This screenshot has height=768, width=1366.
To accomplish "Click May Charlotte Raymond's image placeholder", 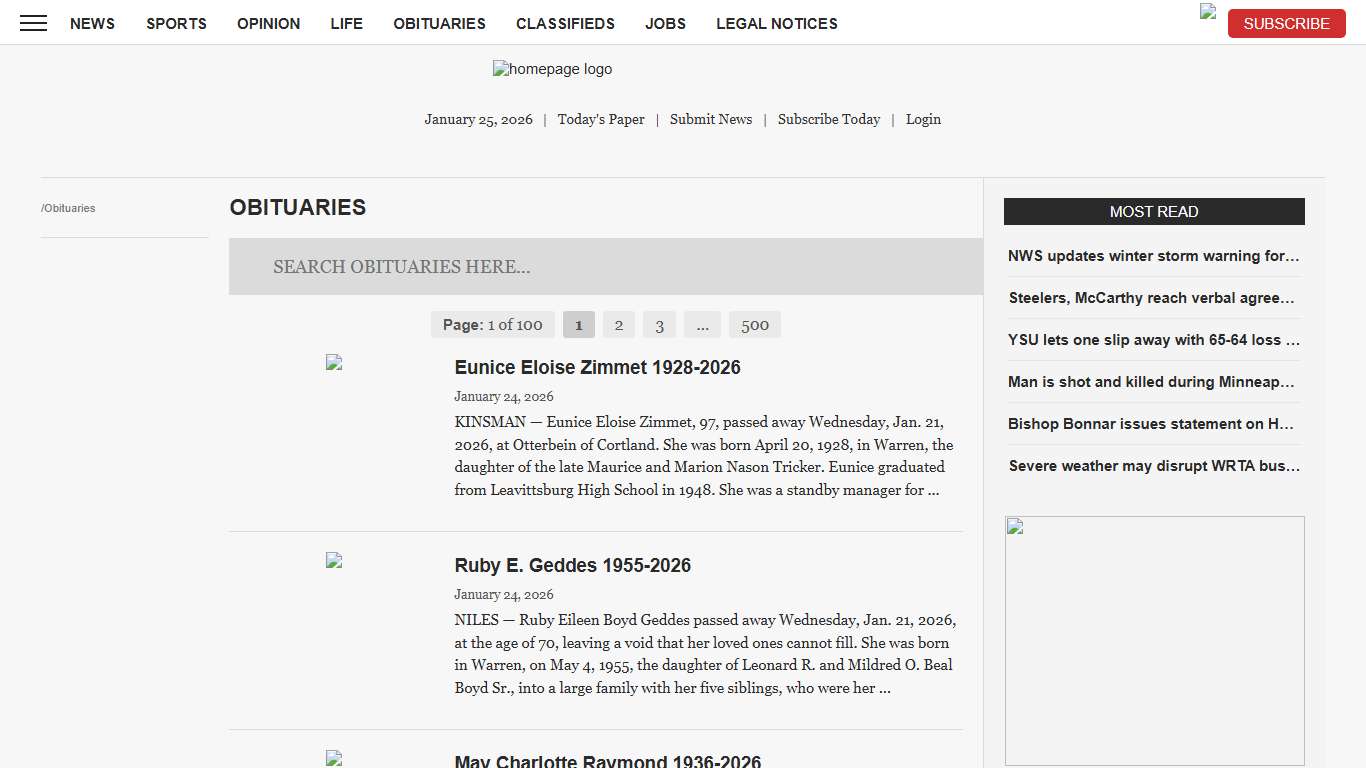I will [x=333, y=757].
